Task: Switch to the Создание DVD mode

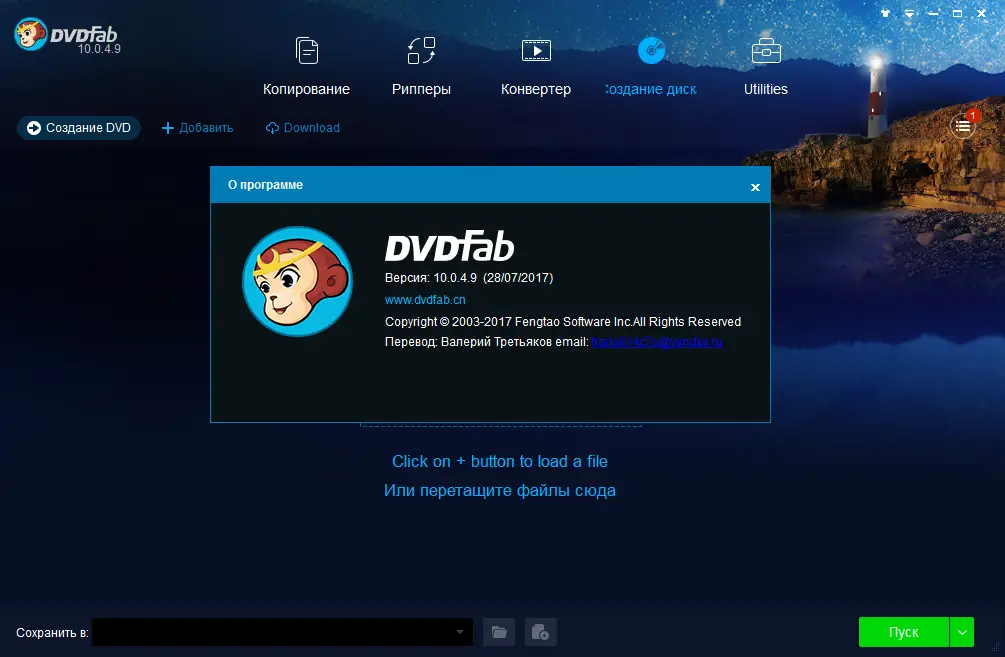Action: click(x=78, y=127)
